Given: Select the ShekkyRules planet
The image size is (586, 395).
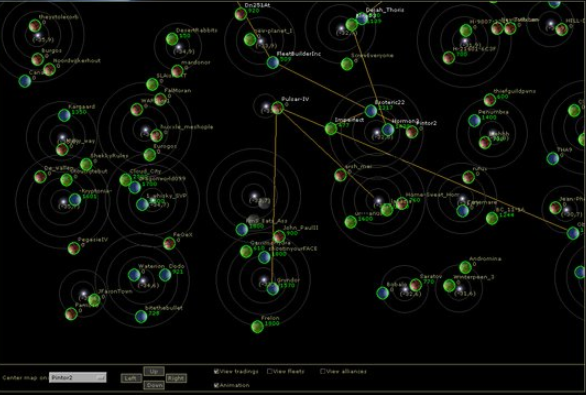Looking at the screenshot, I should point(86,164).
